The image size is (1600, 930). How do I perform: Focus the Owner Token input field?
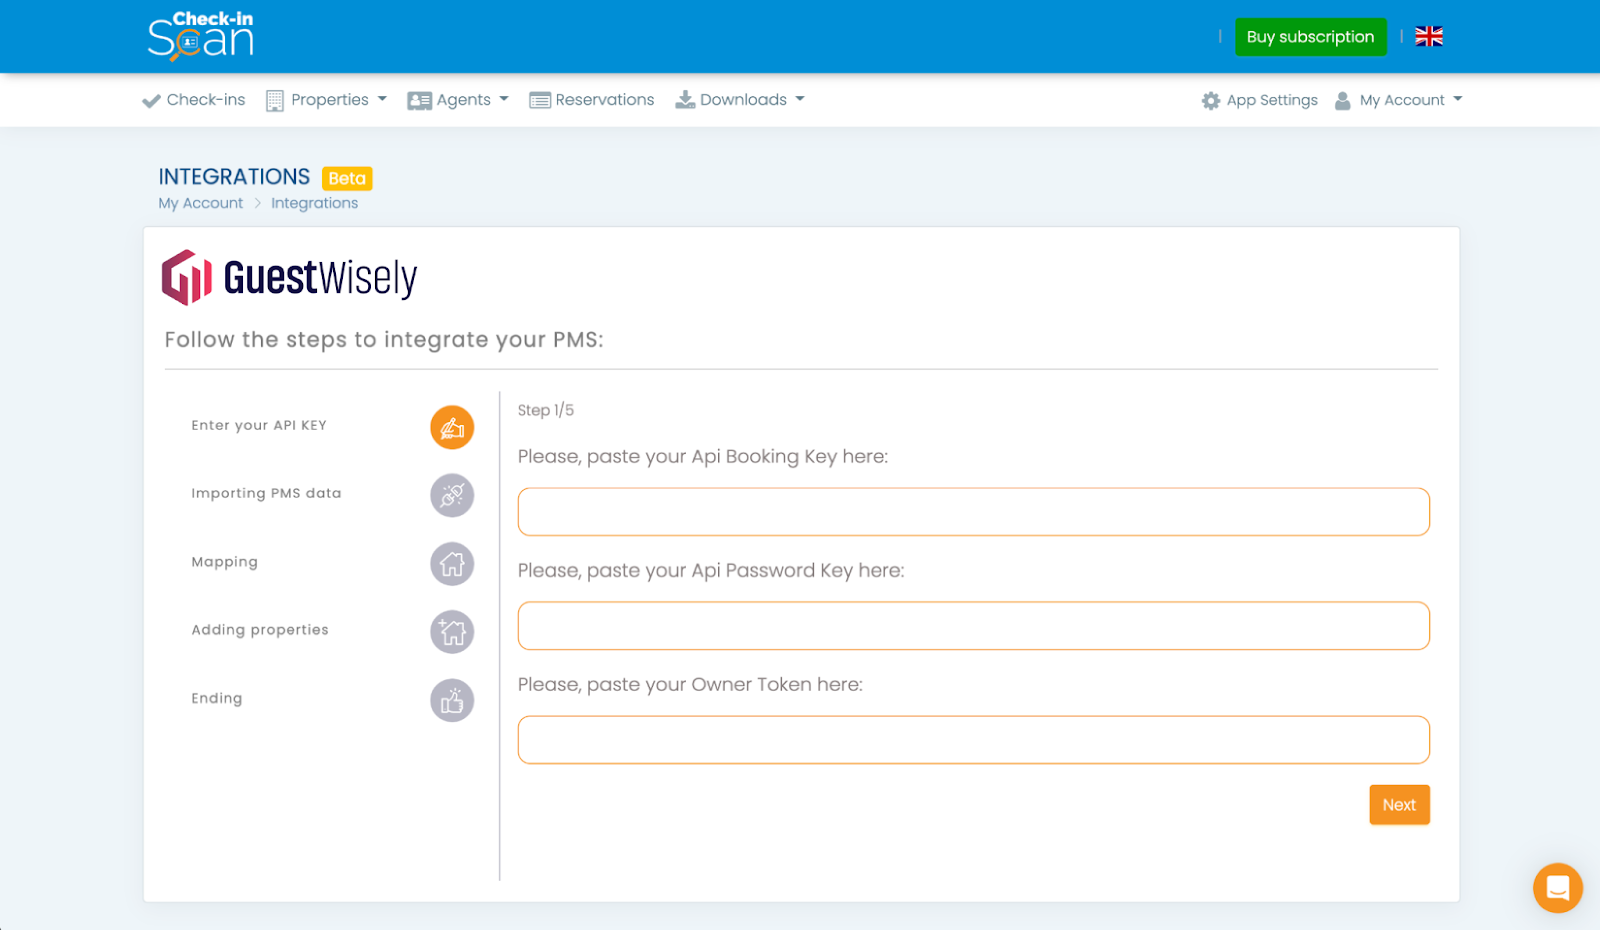[974, 740]
